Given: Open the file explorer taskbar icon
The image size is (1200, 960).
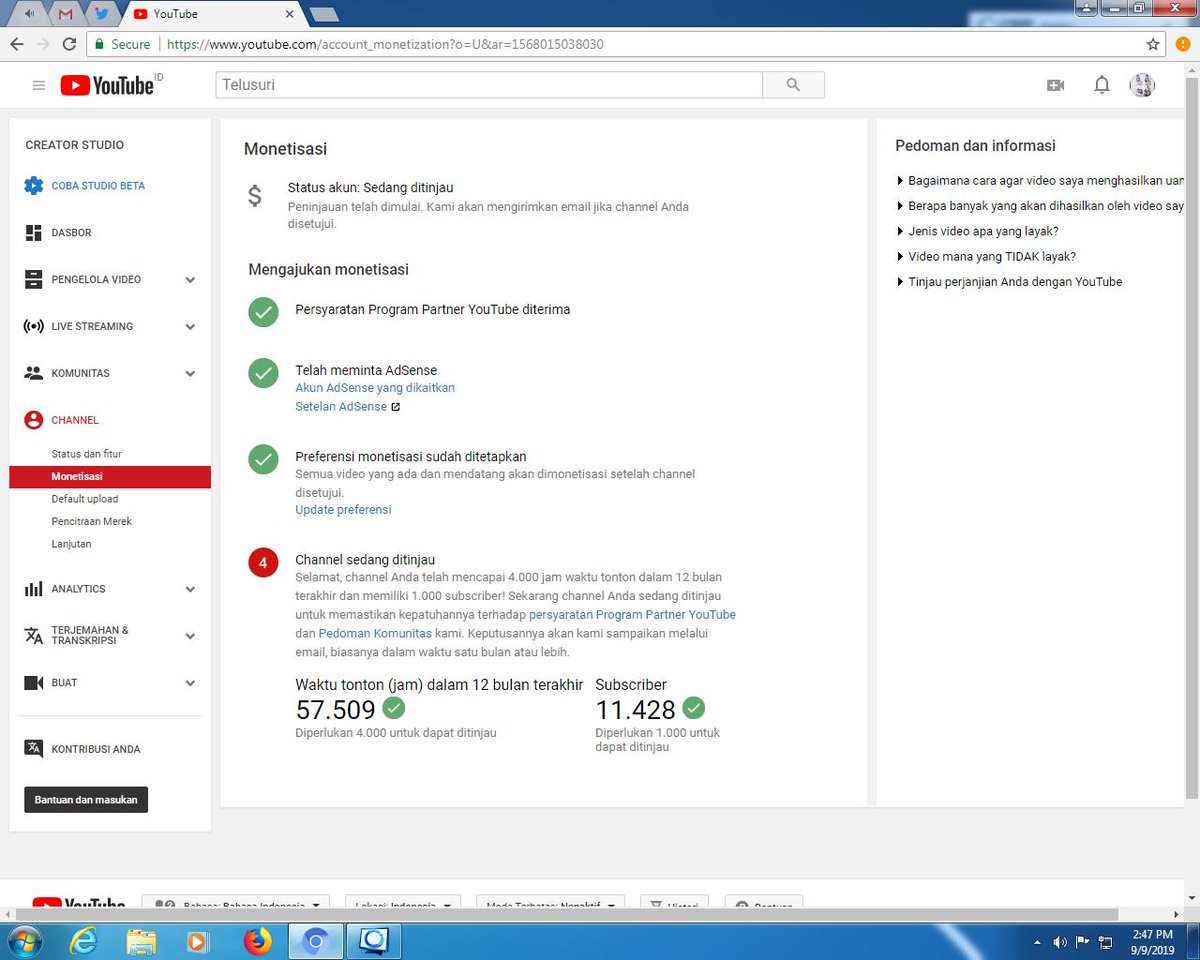Looking at the screenshot, I should coord(142,941).
